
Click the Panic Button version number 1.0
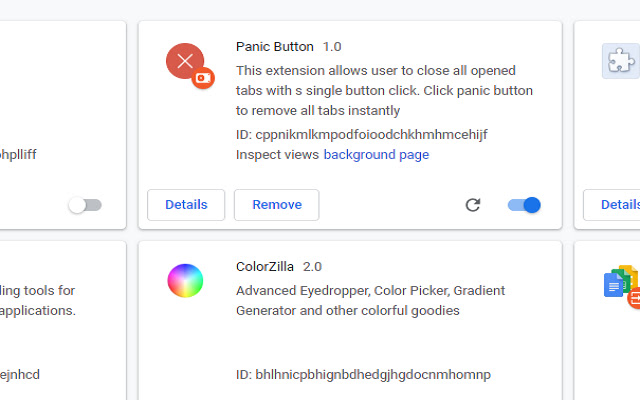pyautogui.click(x=332, y=47)
